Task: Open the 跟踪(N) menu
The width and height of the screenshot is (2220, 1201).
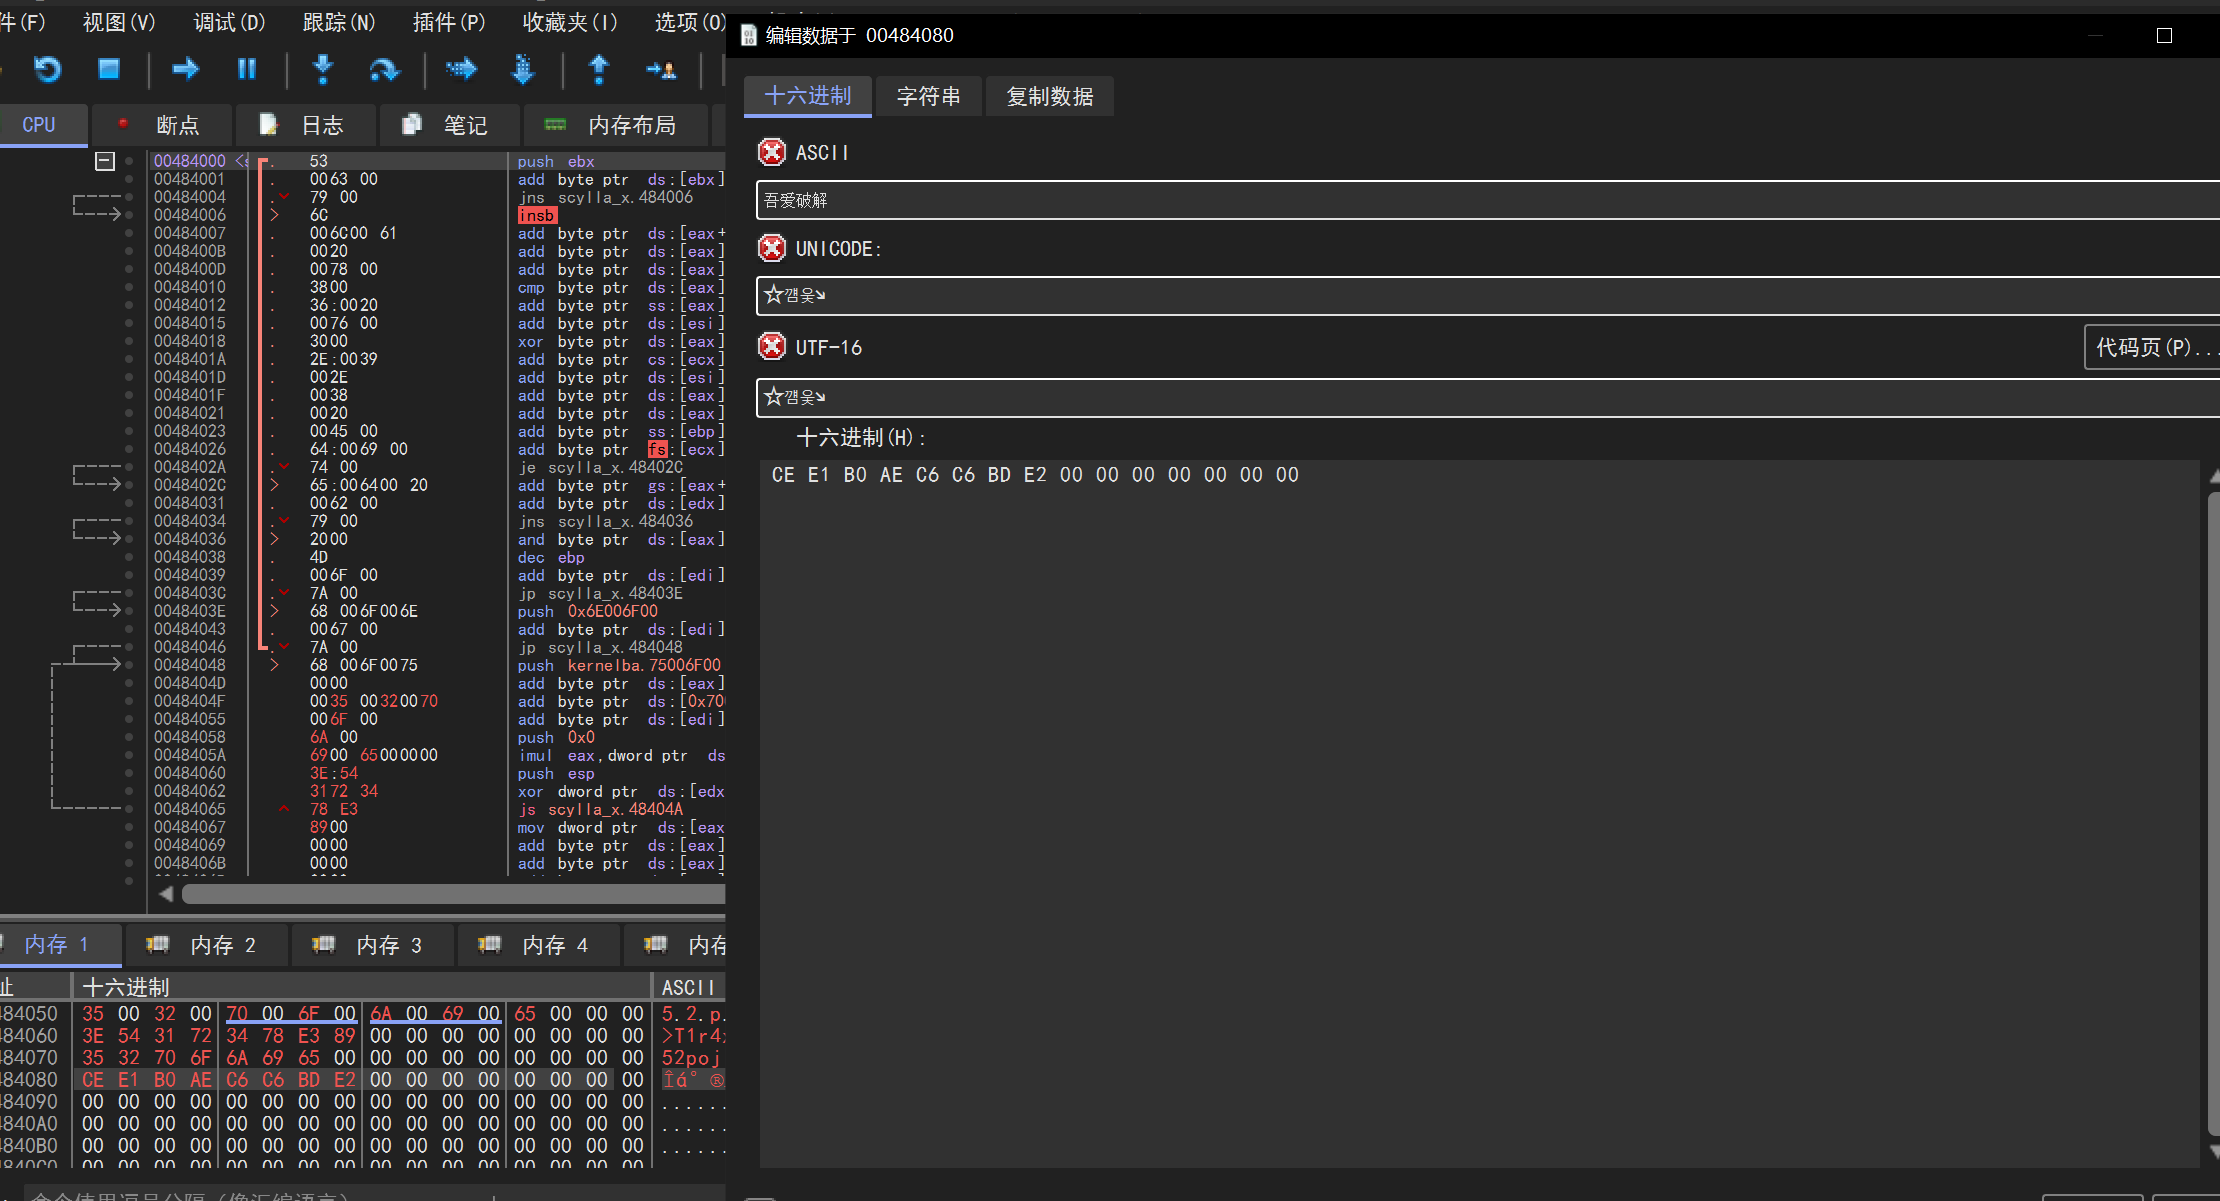Action: tap(339, 22)
